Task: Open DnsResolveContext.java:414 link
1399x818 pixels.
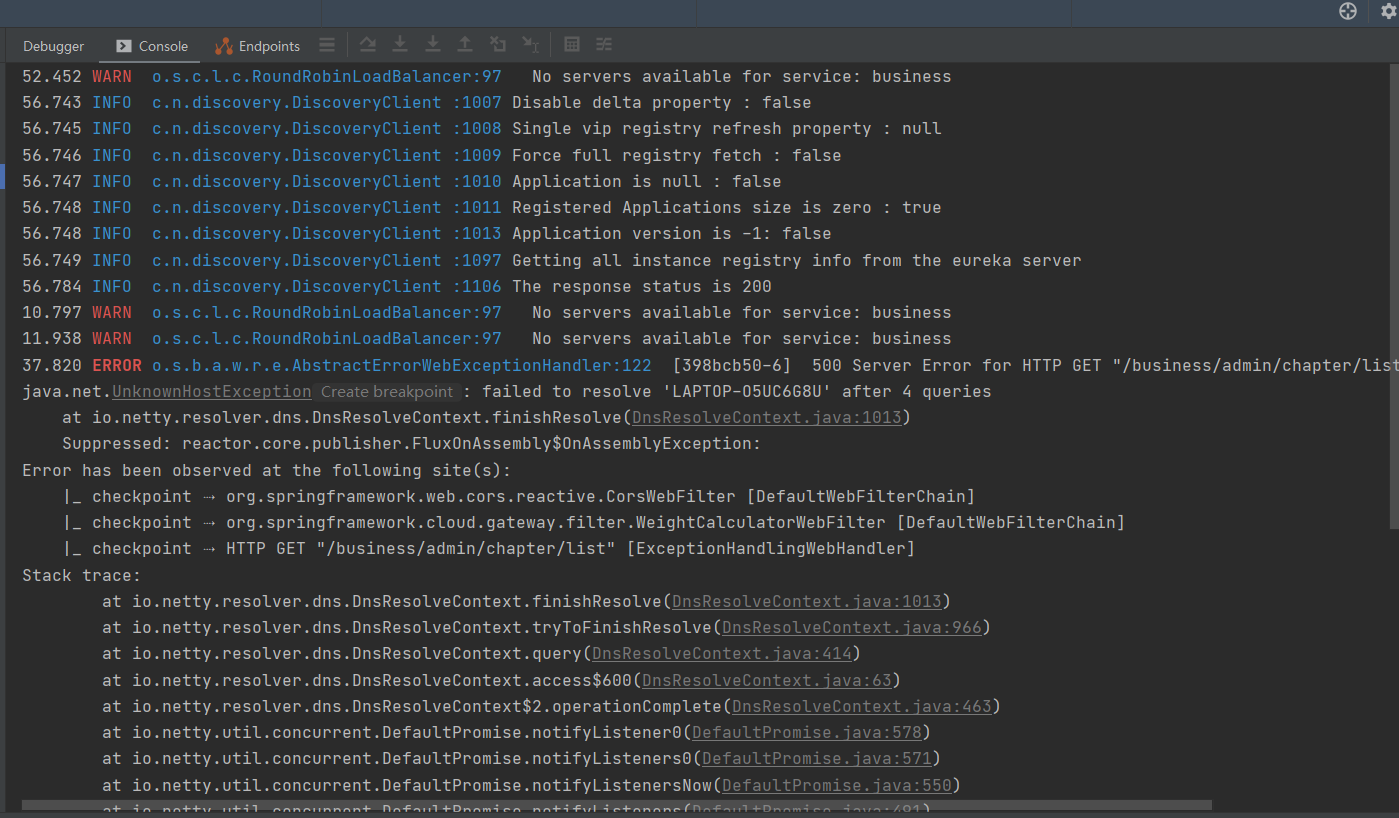Action: 721,654
